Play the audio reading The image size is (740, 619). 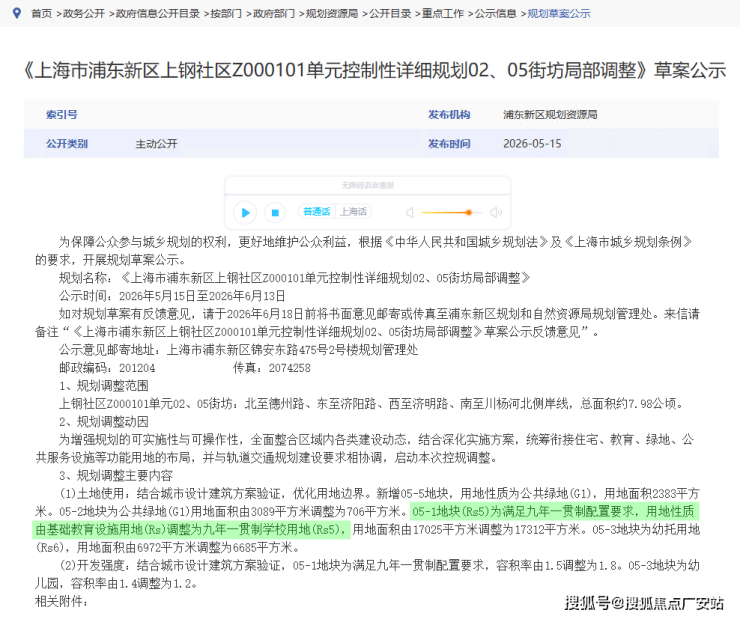[245, 212]
